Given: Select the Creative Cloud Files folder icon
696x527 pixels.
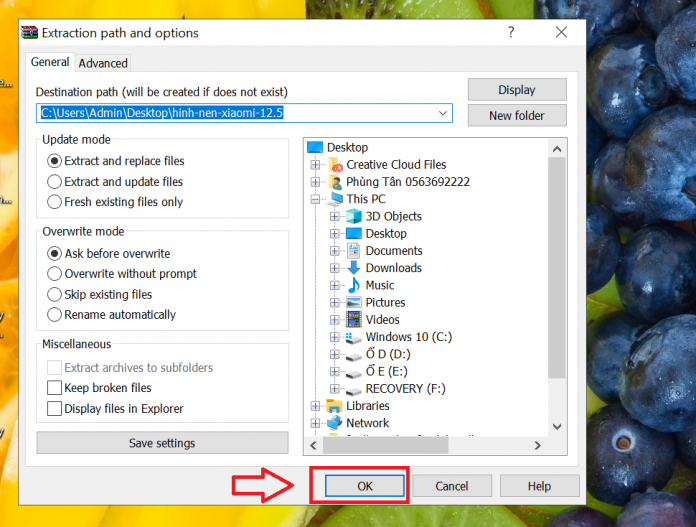Looking at the screenshot, I should pos(336,165).
